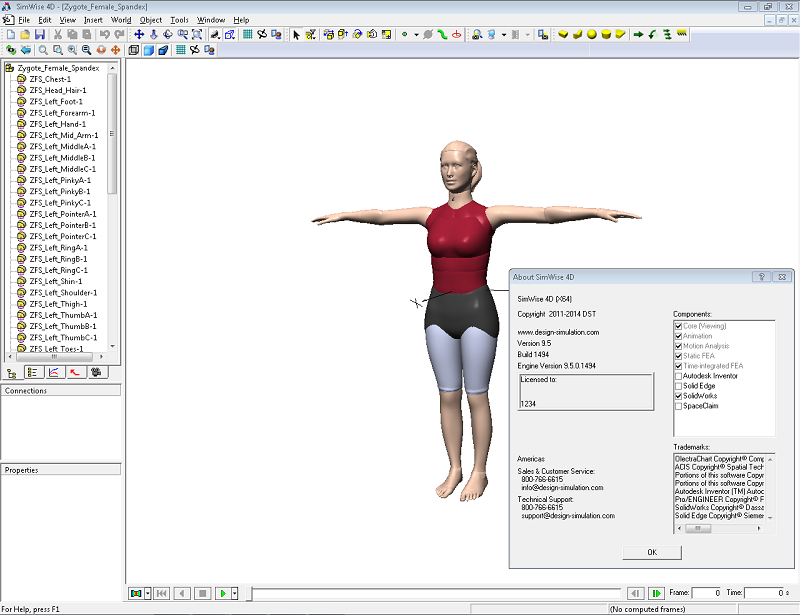Click the Save file toolbar icon

pos(40,34)
